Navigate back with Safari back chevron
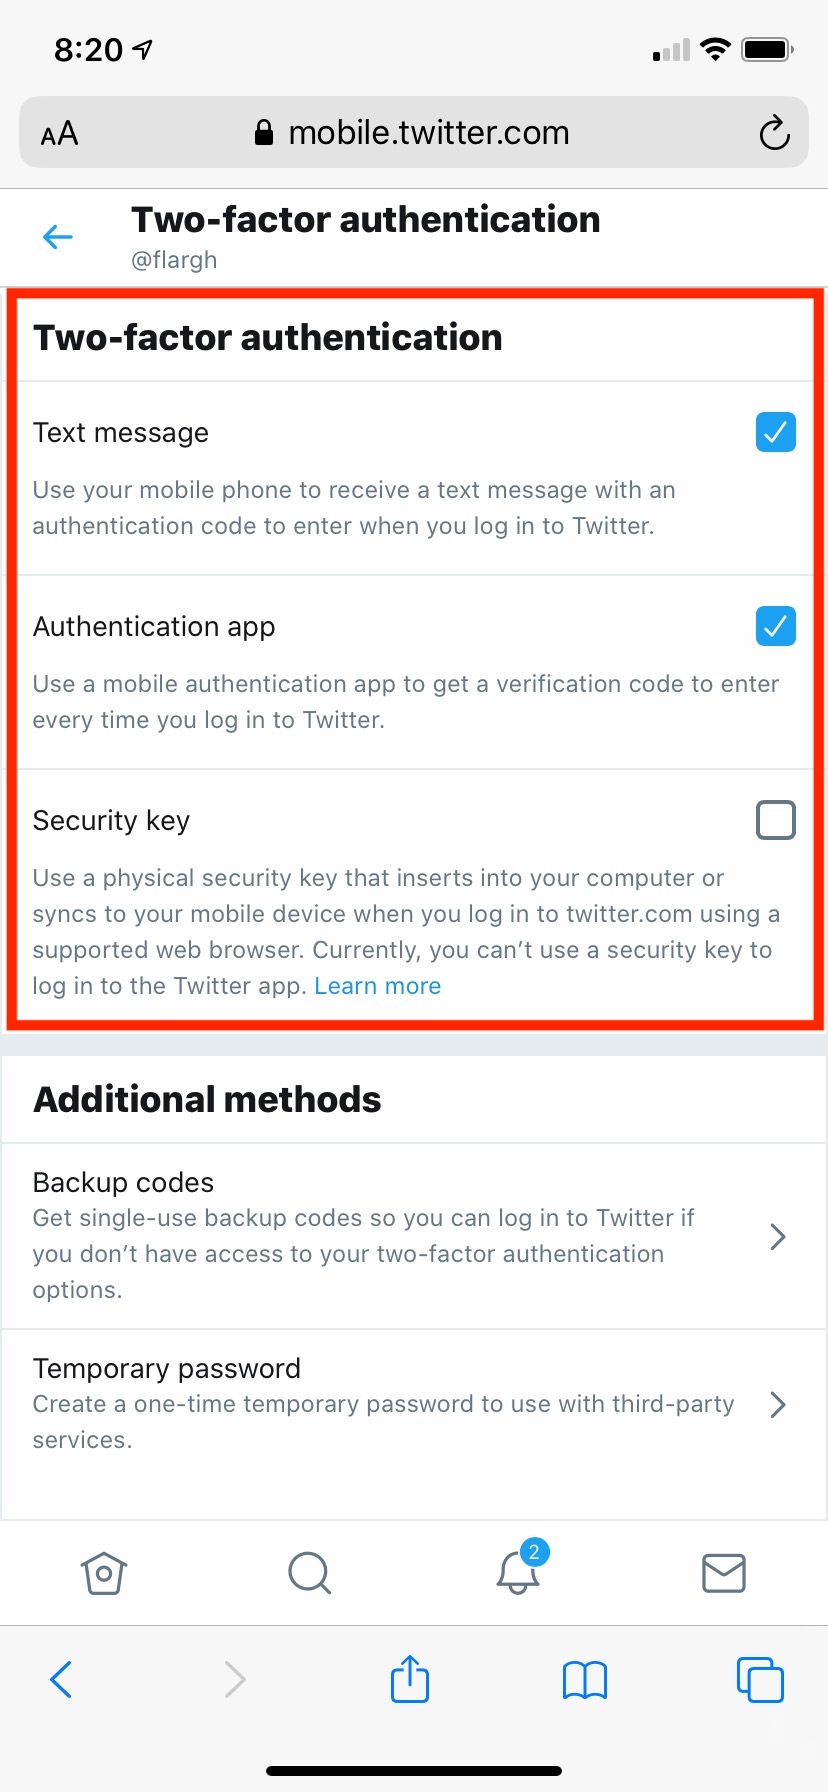 click(x=61, y=1679)
